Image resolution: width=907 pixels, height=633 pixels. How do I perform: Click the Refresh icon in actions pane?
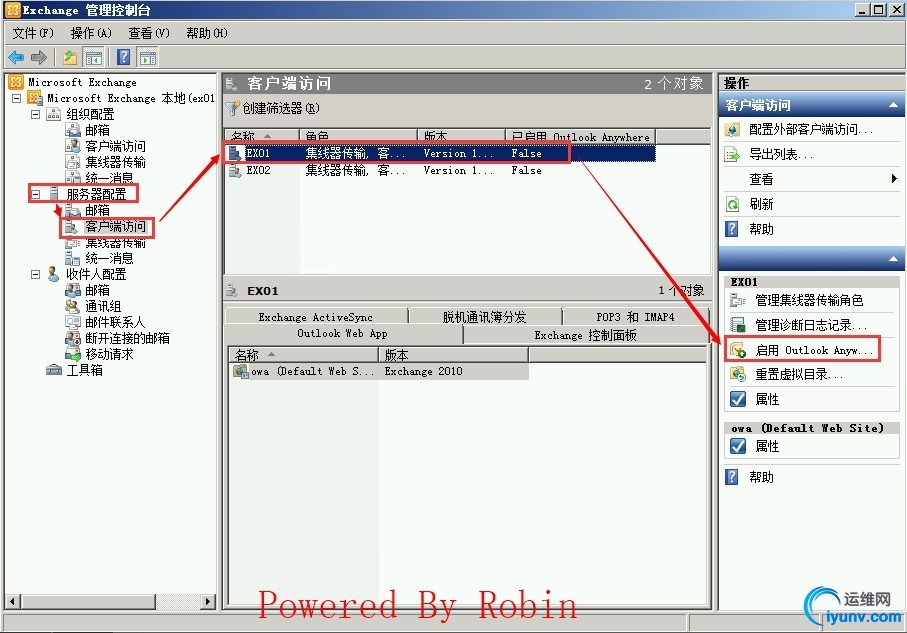(x=732, y=204)
